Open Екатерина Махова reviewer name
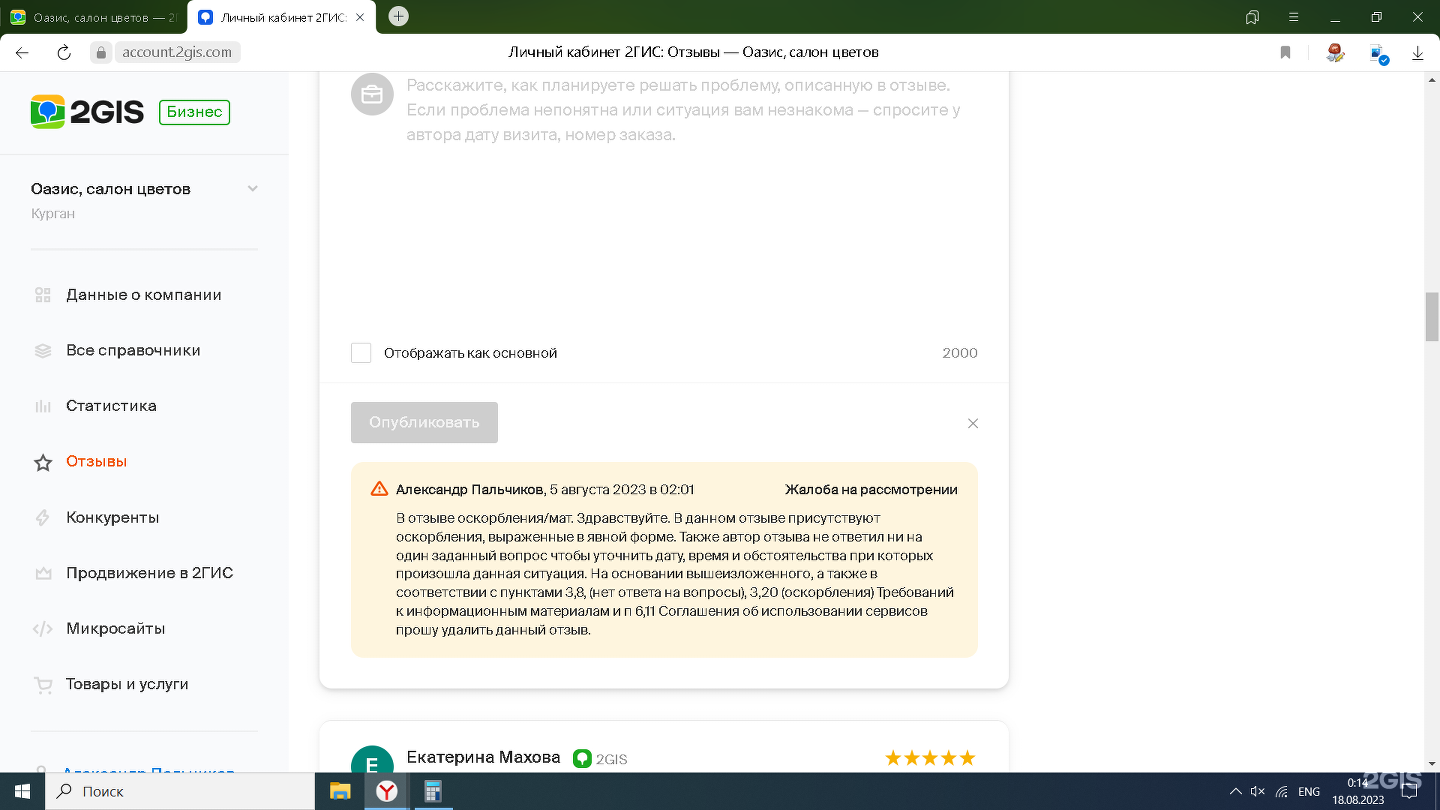 point(483,758)
